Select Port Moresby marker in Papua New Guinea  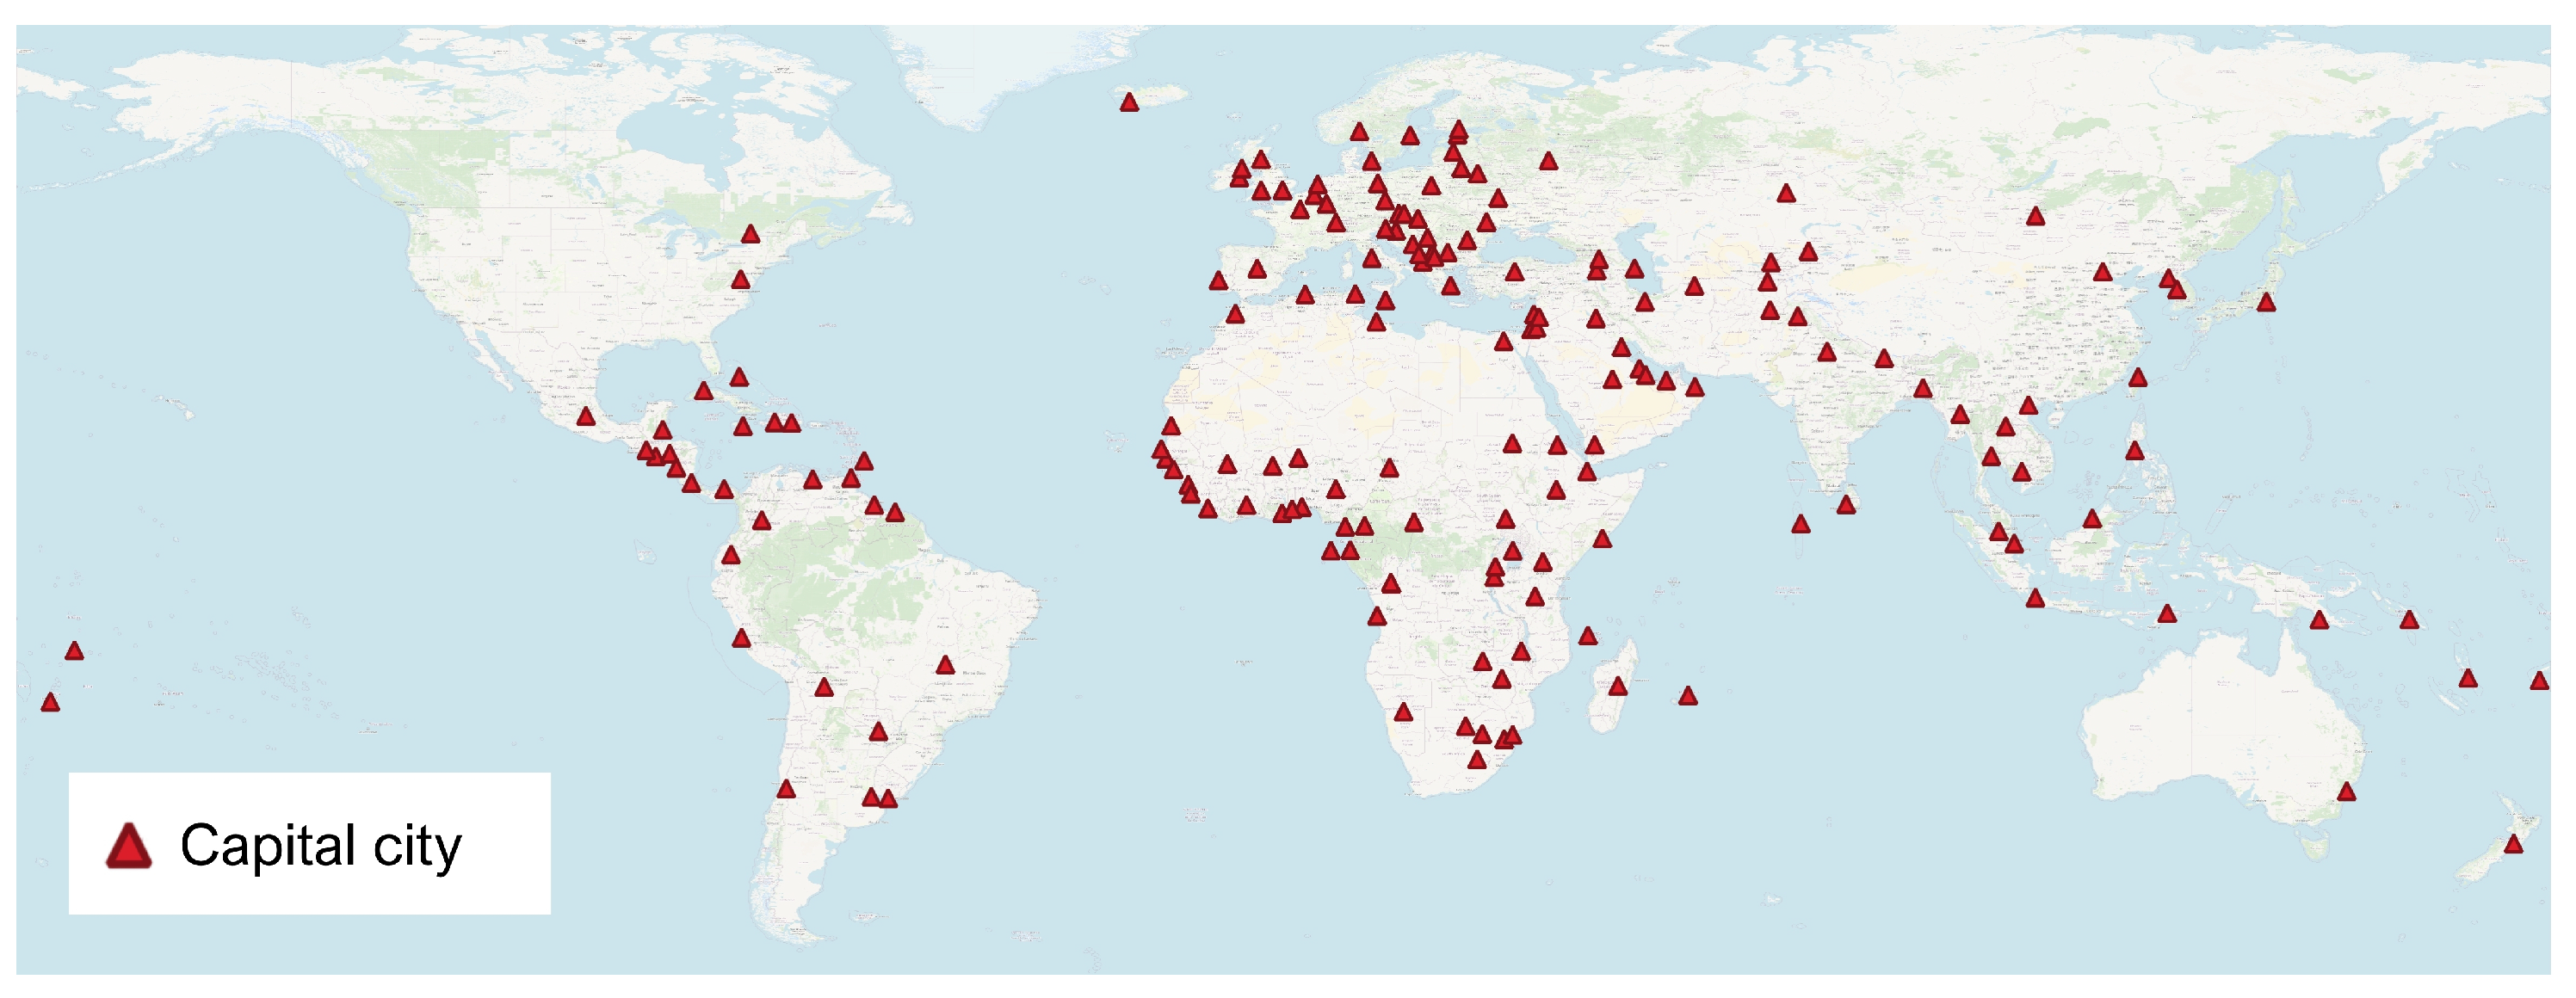2319,621
